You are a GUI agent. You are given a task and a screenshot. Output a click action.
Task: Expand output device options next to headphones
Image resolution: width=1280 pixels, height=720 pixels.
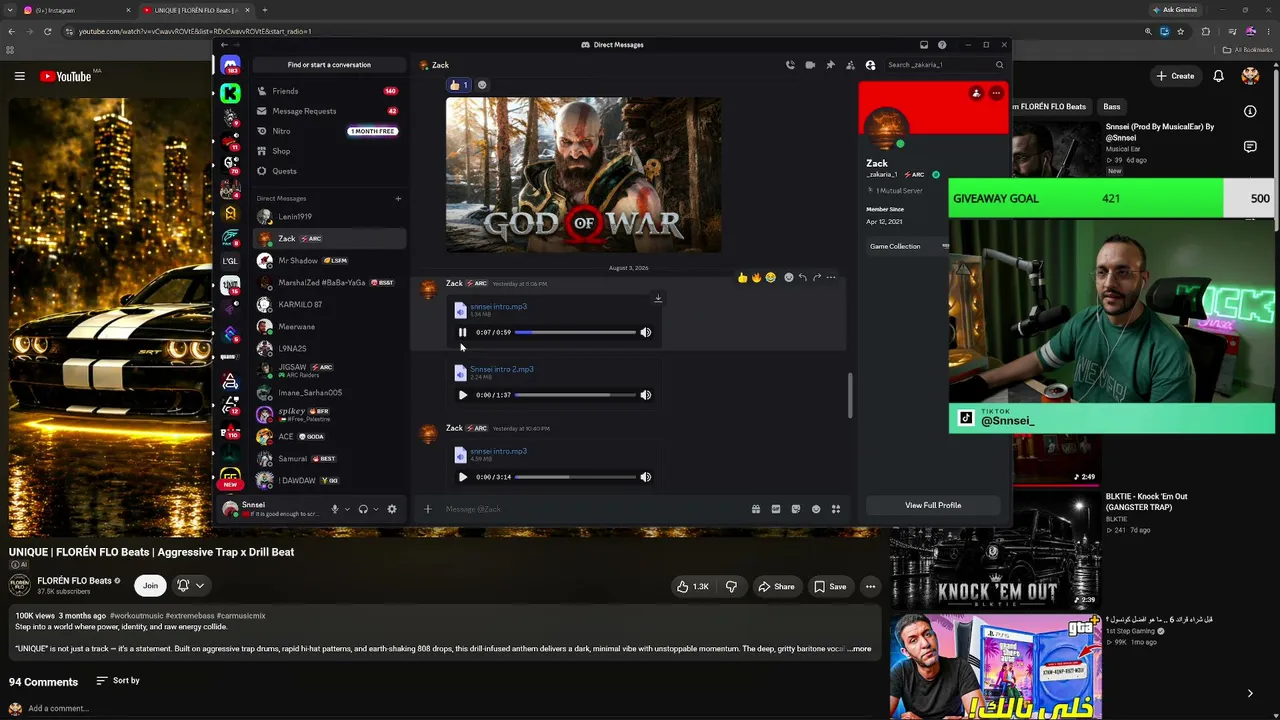pyautogui.click(x=376, y=509)
